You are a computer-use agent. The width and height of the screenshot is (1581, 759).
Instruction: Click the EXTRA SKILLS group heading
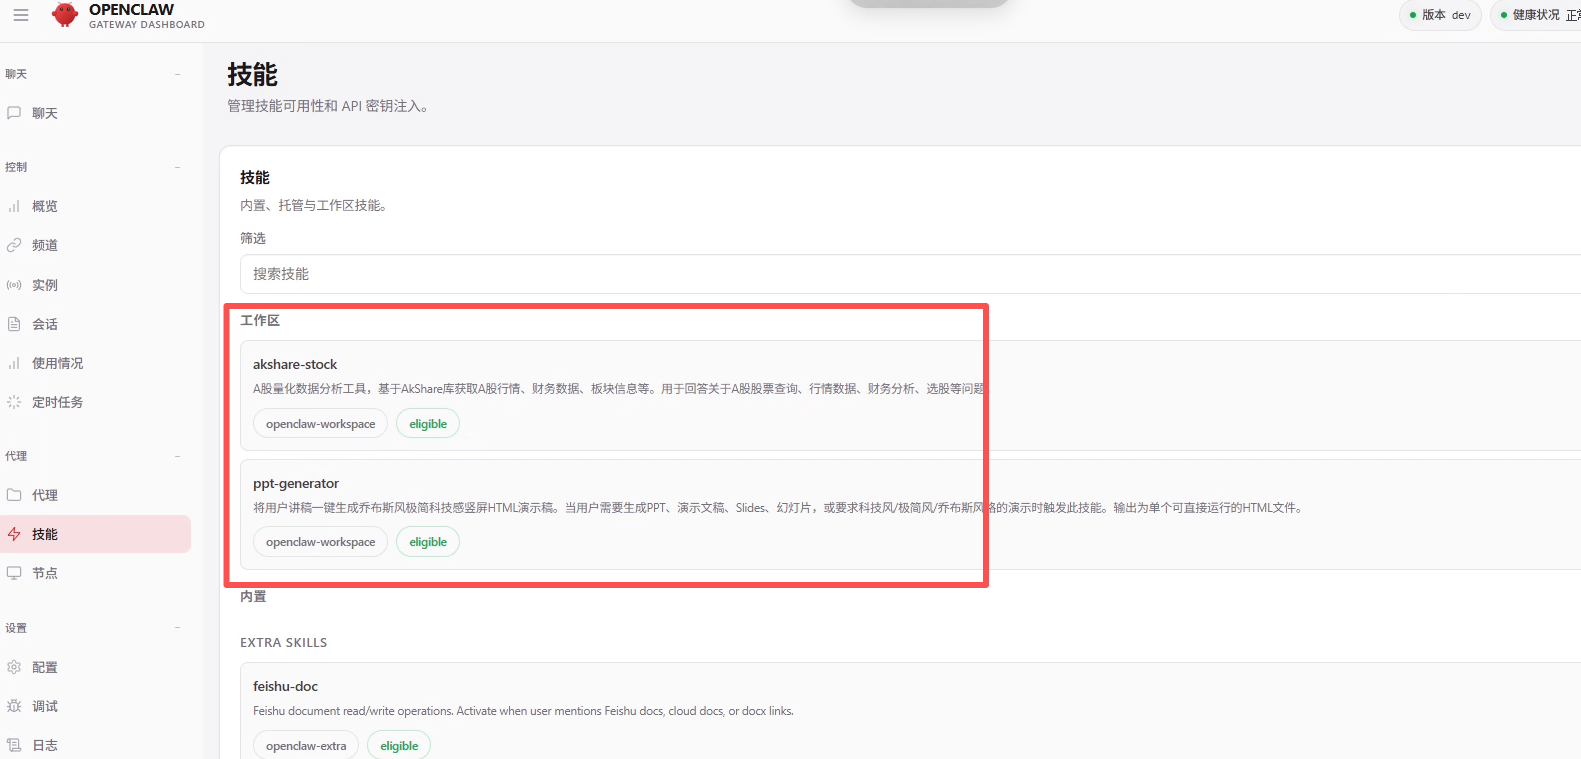pyautogui.click(x=284, y=643)
